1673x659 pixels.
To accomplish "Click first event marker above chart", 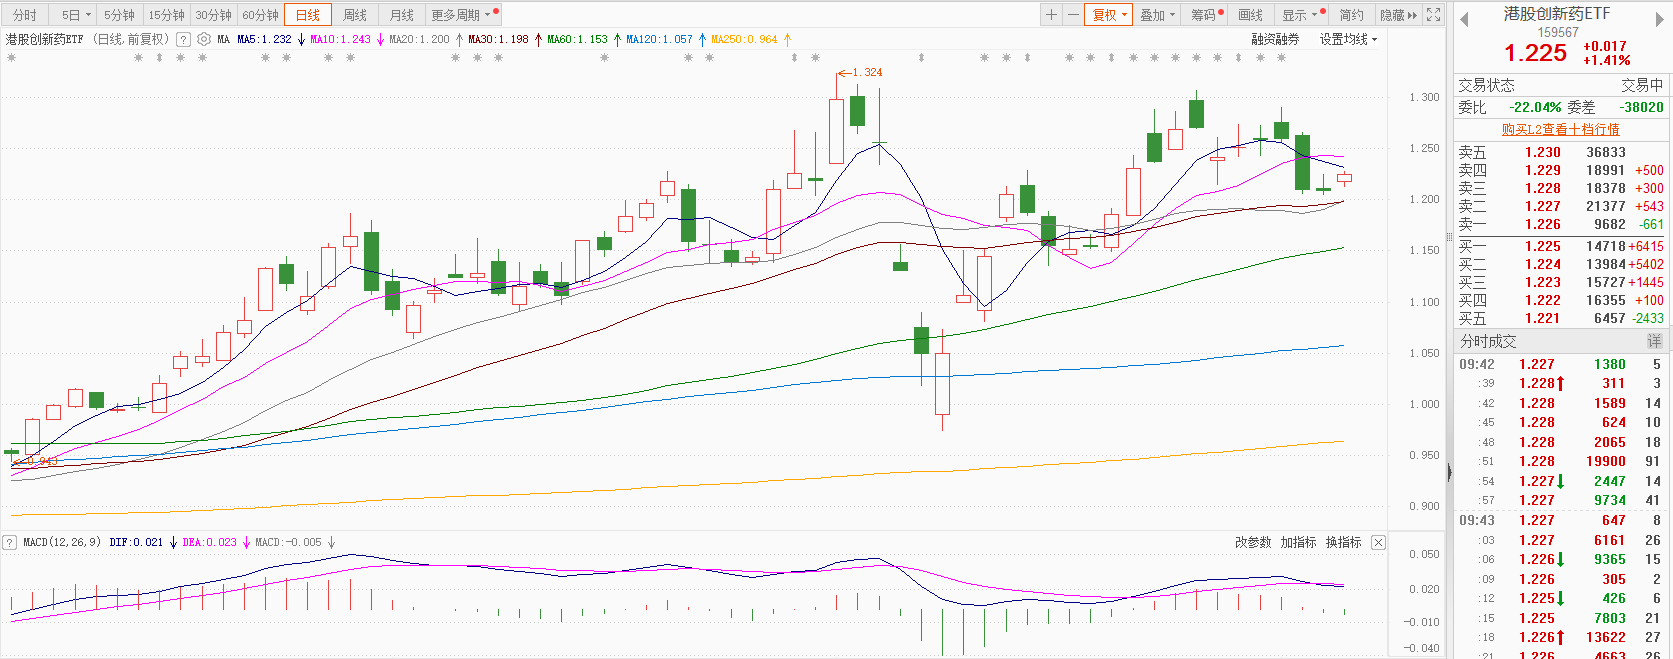I will pyautogui.click(x=11, y=58).
